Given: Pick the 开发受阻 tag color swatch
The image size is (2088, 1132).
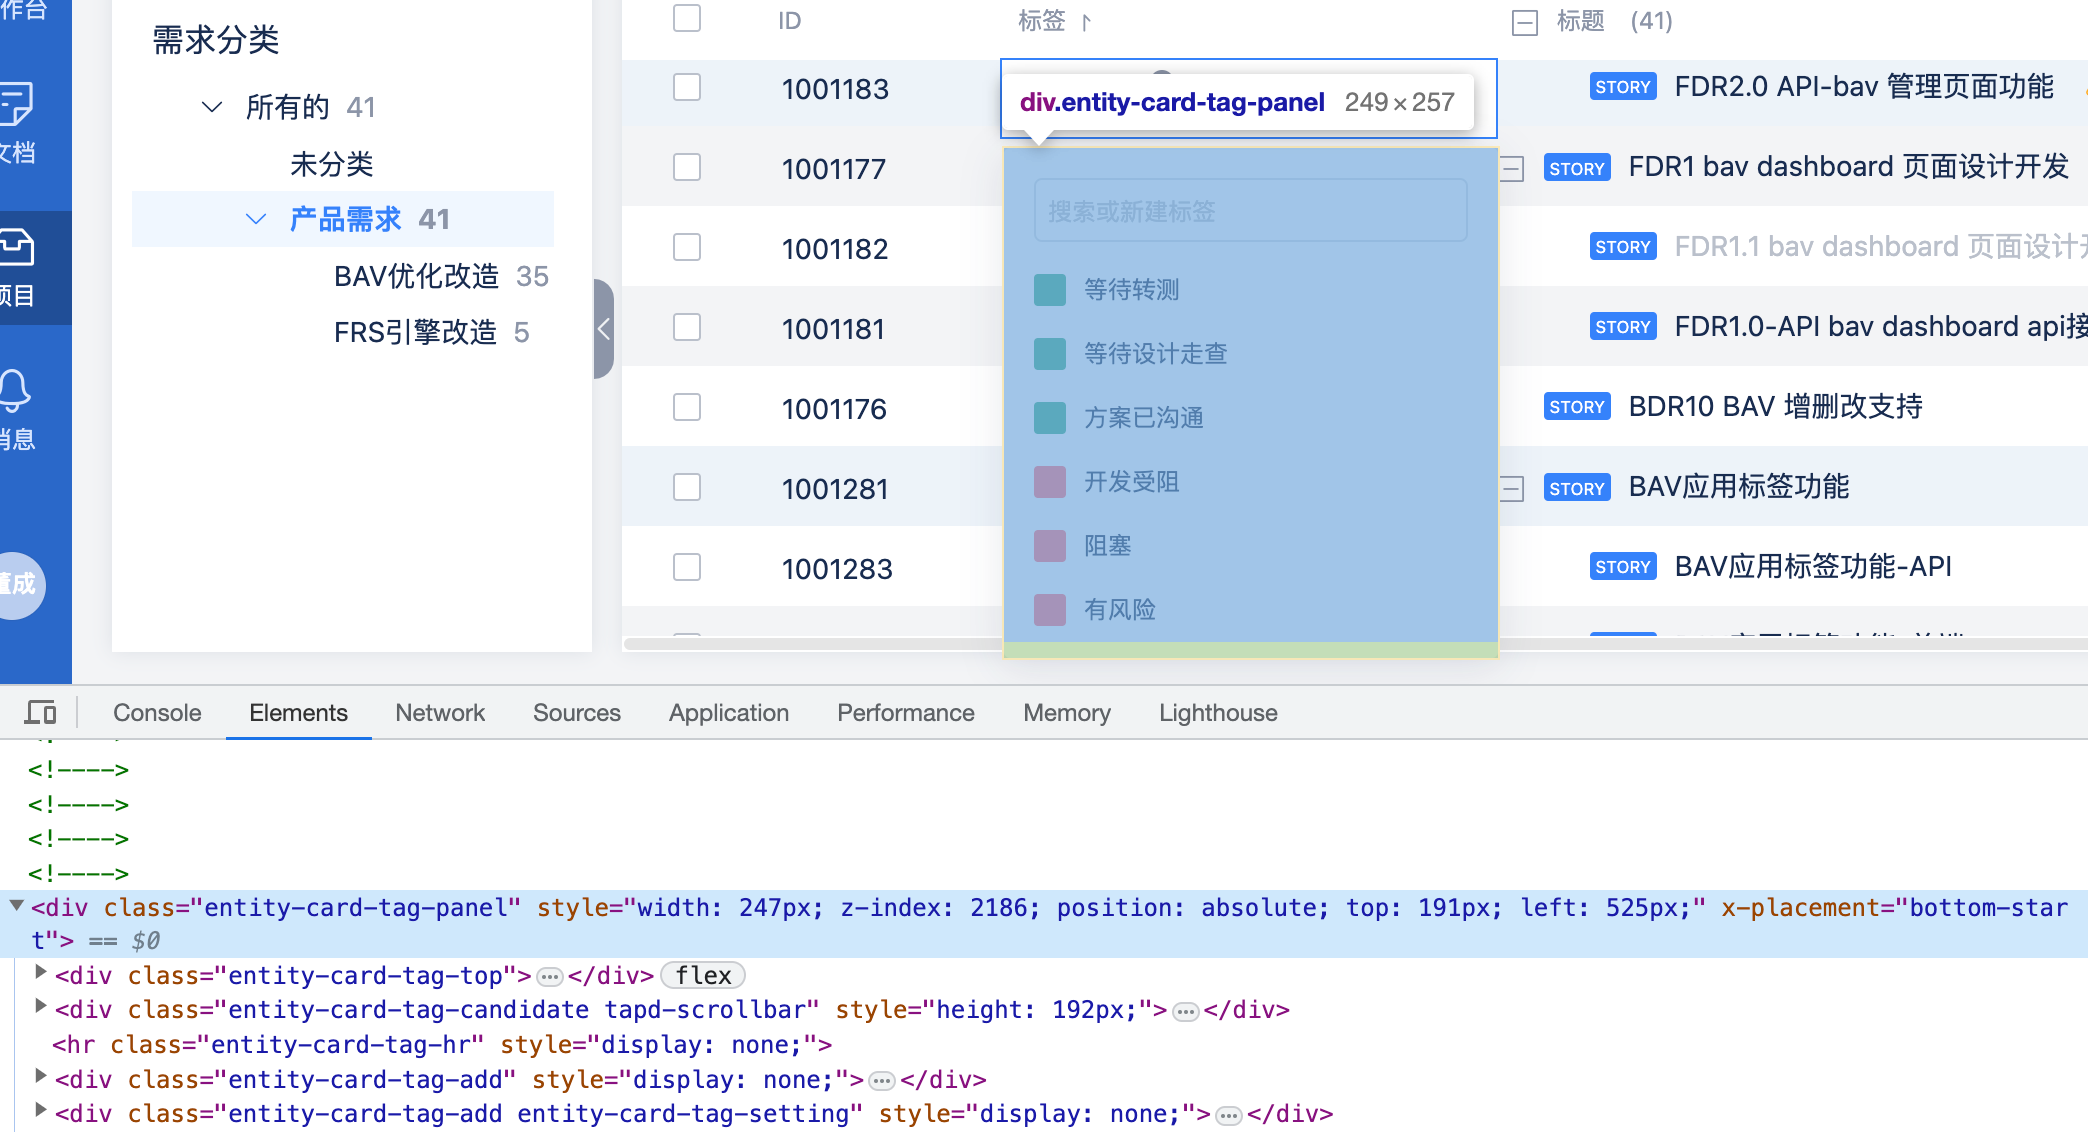Looking at the screenshot, I should pos(1049,482).
